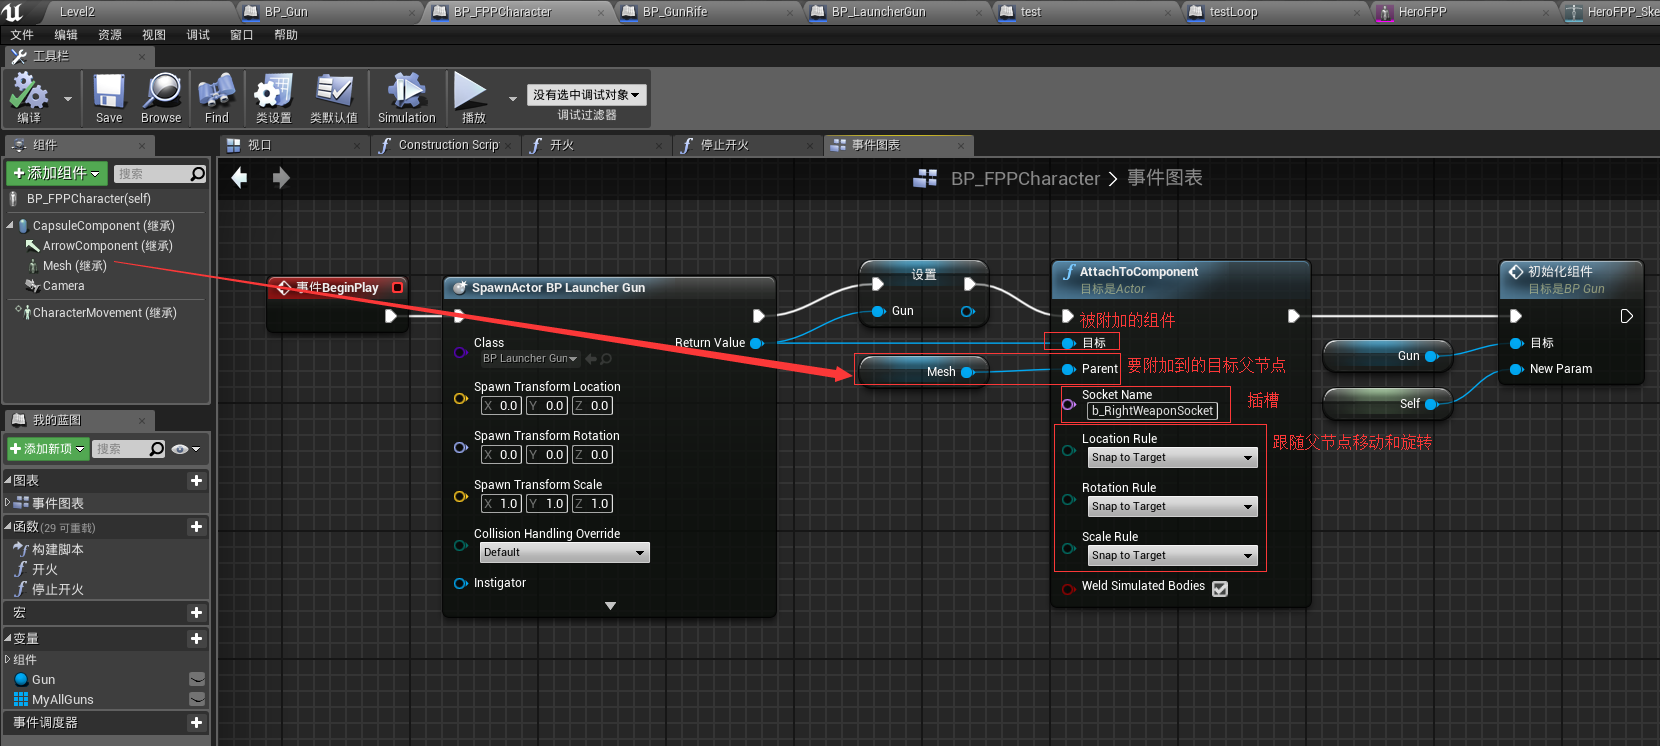The width and height of the screenshot is (1660, 746).
Task: Browse to BP Launcher Gun class arrow icon
Action: [591, 359]
